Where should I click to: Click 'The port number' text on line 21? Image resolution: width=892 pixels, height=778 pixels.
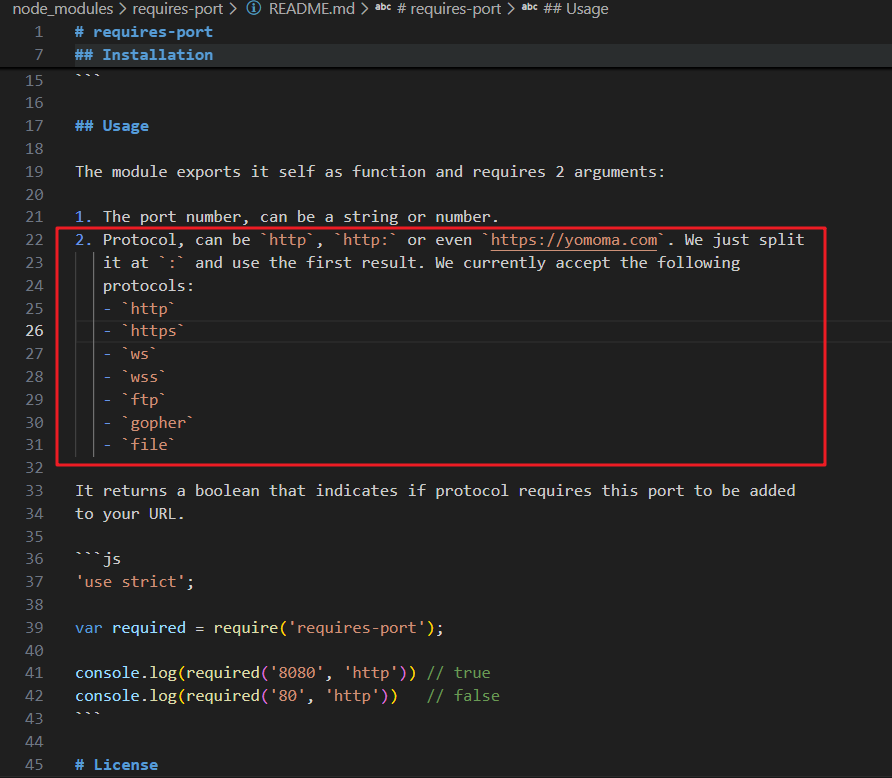[172, 217]
